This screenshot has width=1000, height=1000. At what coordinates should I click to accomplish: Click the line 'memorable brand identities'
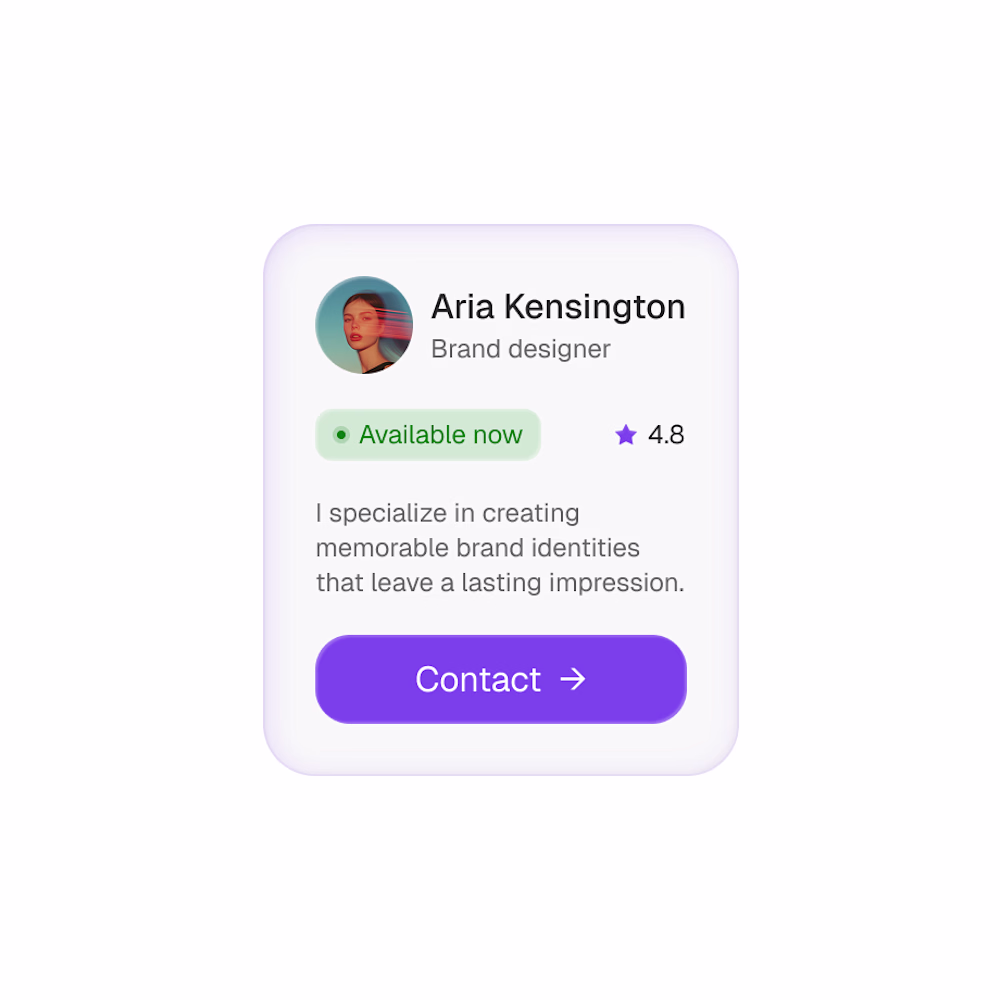[x=478, y=548]
